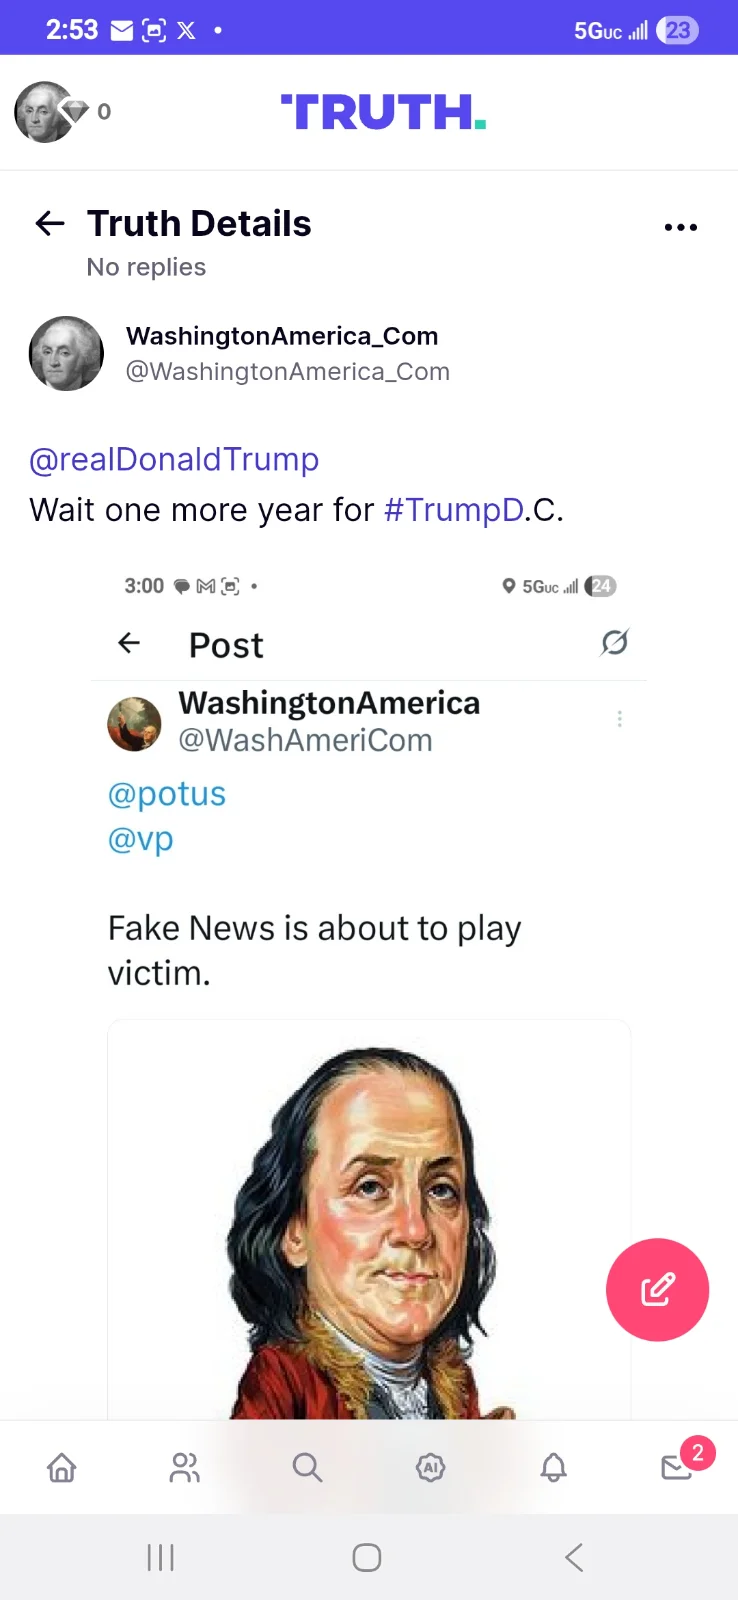Tap the back arrow beside Truth Details
The width and height of the screenshot is (738, 1600).
click(x=50, y=223)
